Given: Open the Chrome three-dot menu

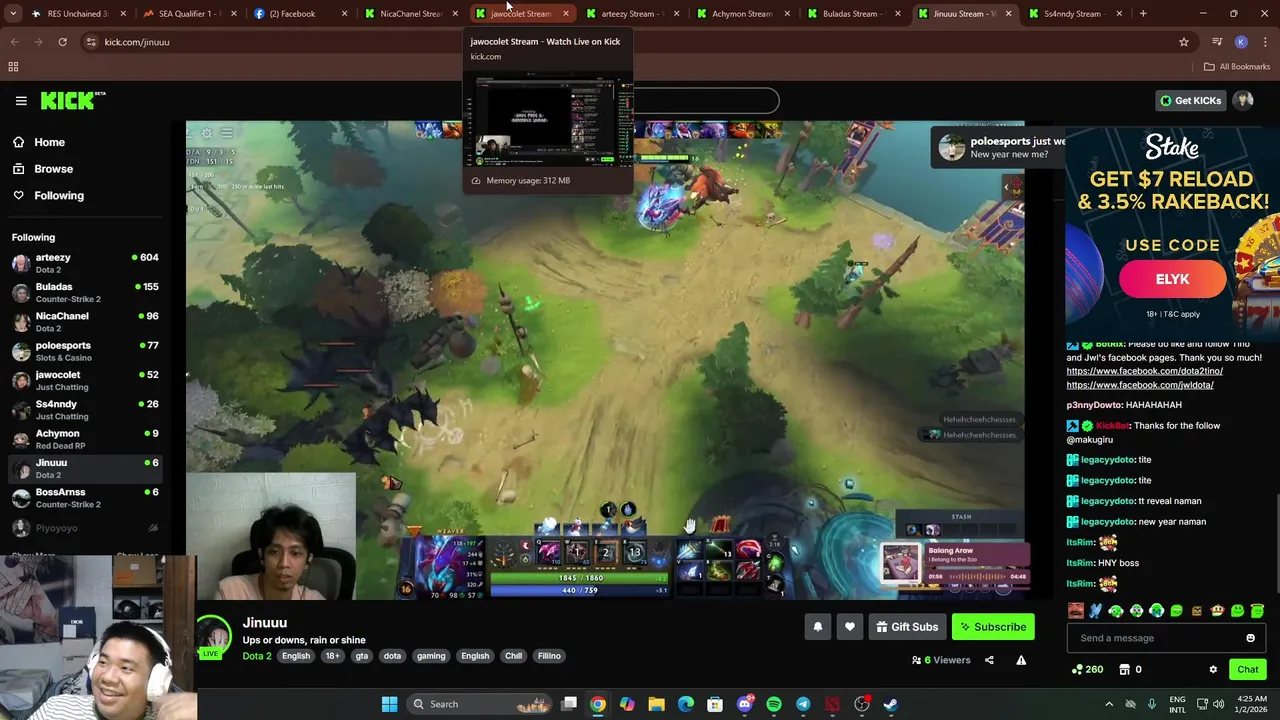Looking at the screenshot, I should pos(1265,42).
